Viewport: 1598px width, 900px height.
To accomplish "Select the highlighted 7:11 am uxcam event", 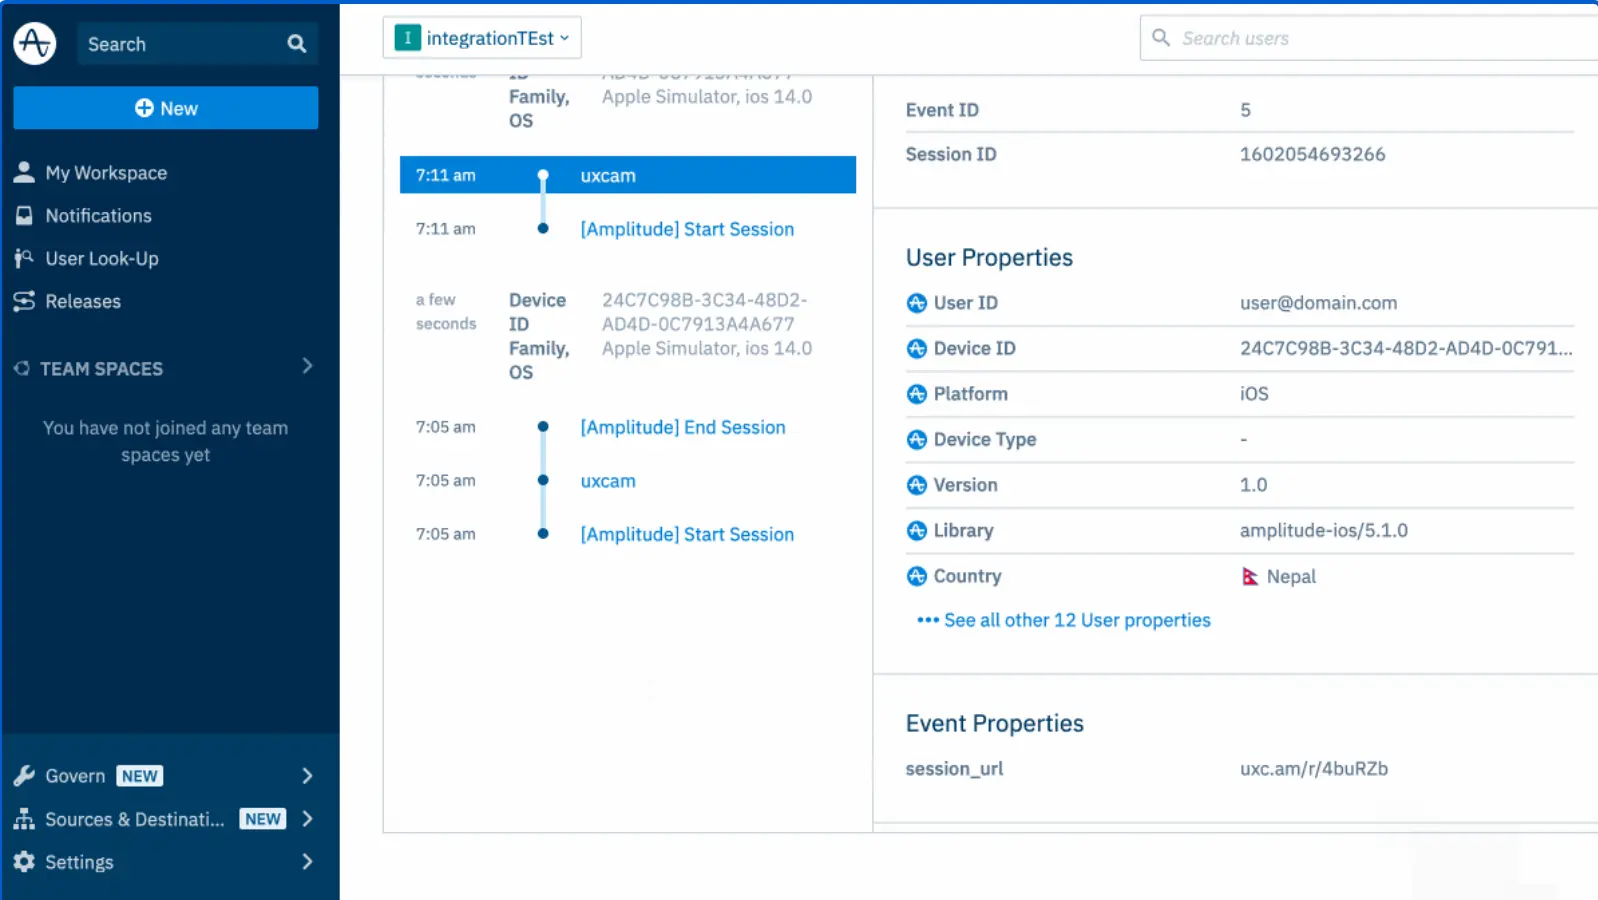I will click(x=628, y=175).
